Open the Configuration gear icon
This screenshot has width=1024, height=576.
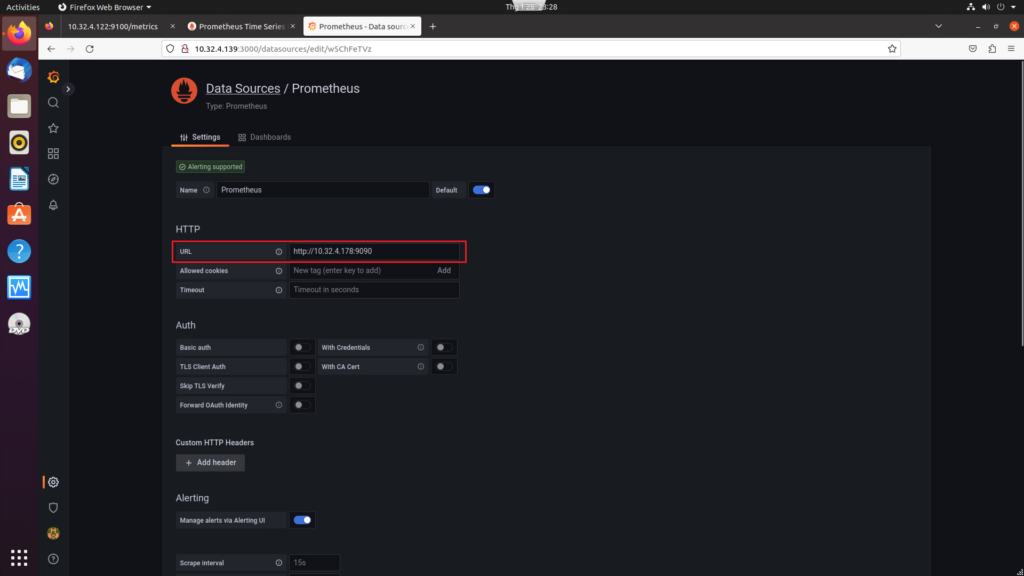coord(54,482)
